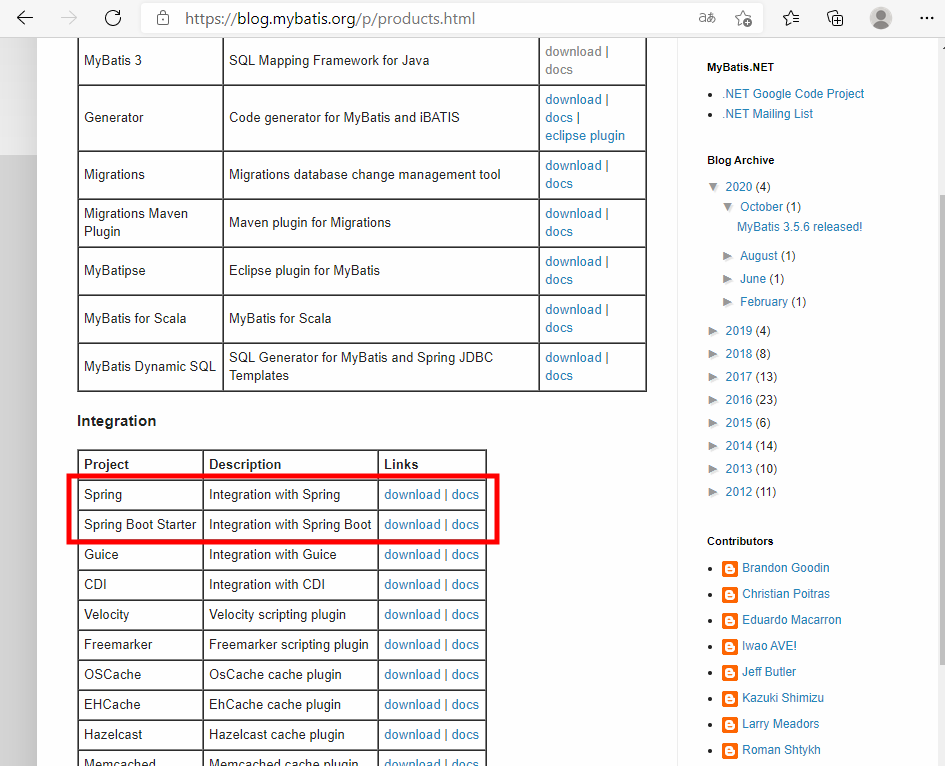Expand the 2016 archive triangle
This screenshot has height=766, width=945.
714,400
